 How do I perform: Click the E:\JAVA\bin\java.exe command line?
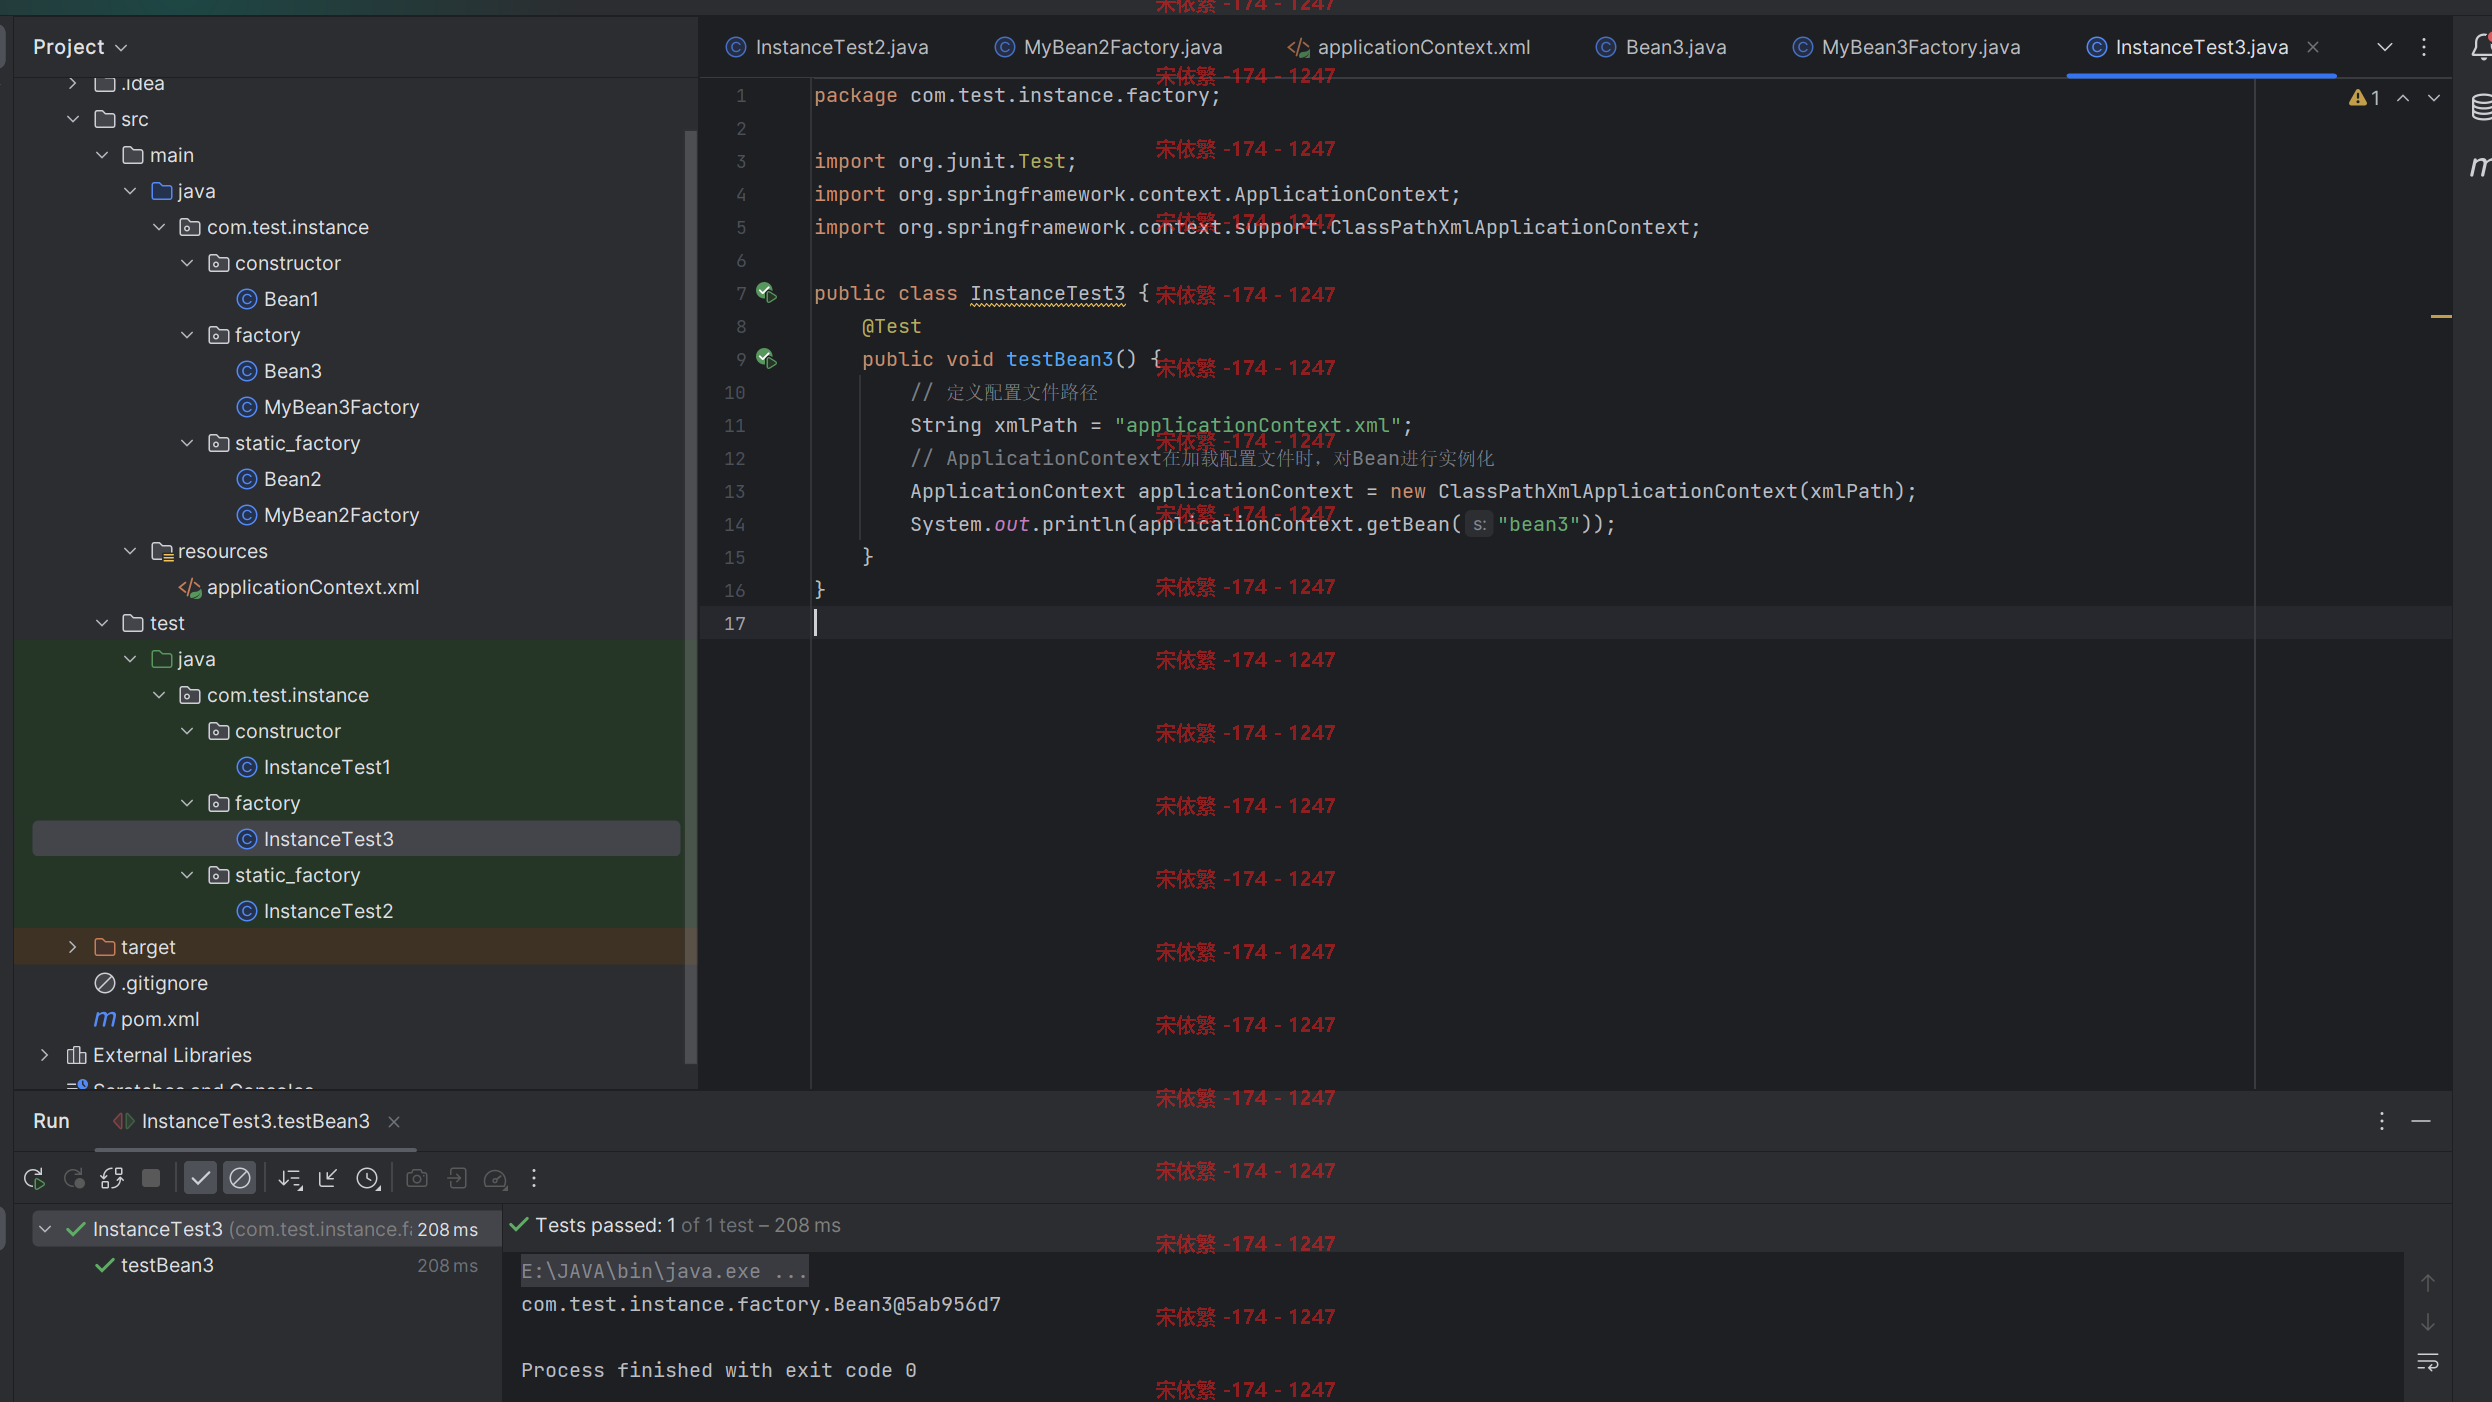[664, 1271]
